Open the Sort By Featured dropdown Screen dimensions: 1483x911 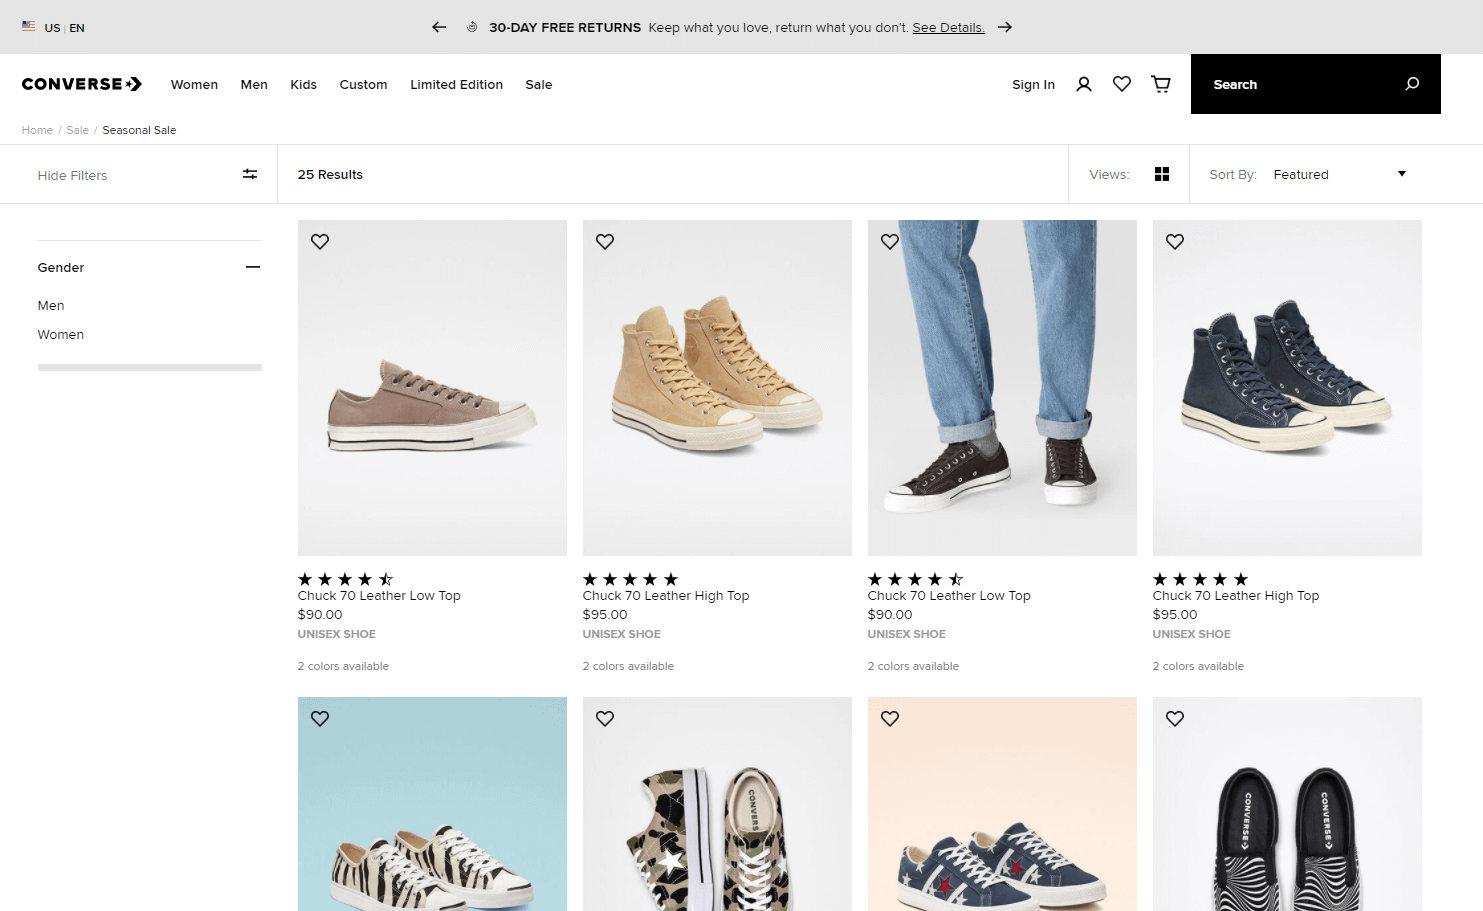1339,174
